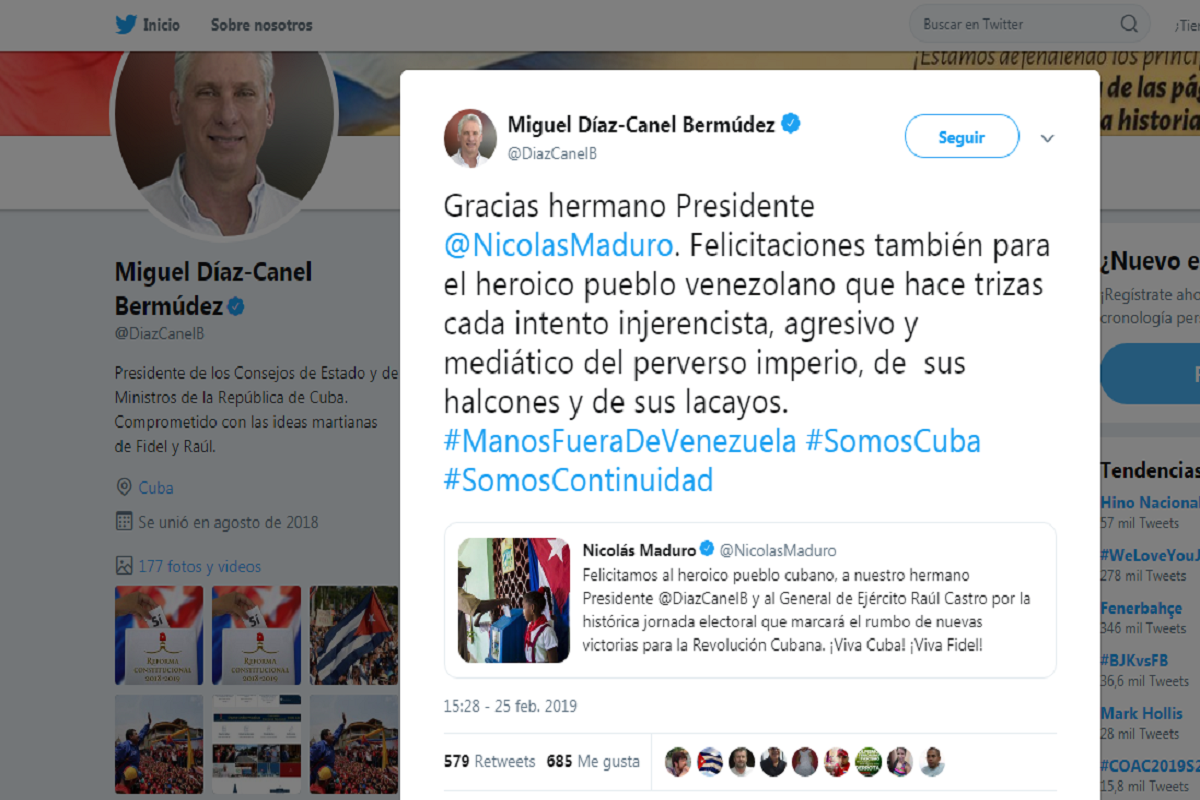Click Nicolás Maduro's verified badge in quoted tweet
Screen dimensions: 1200x800
[x=707, y=550]
